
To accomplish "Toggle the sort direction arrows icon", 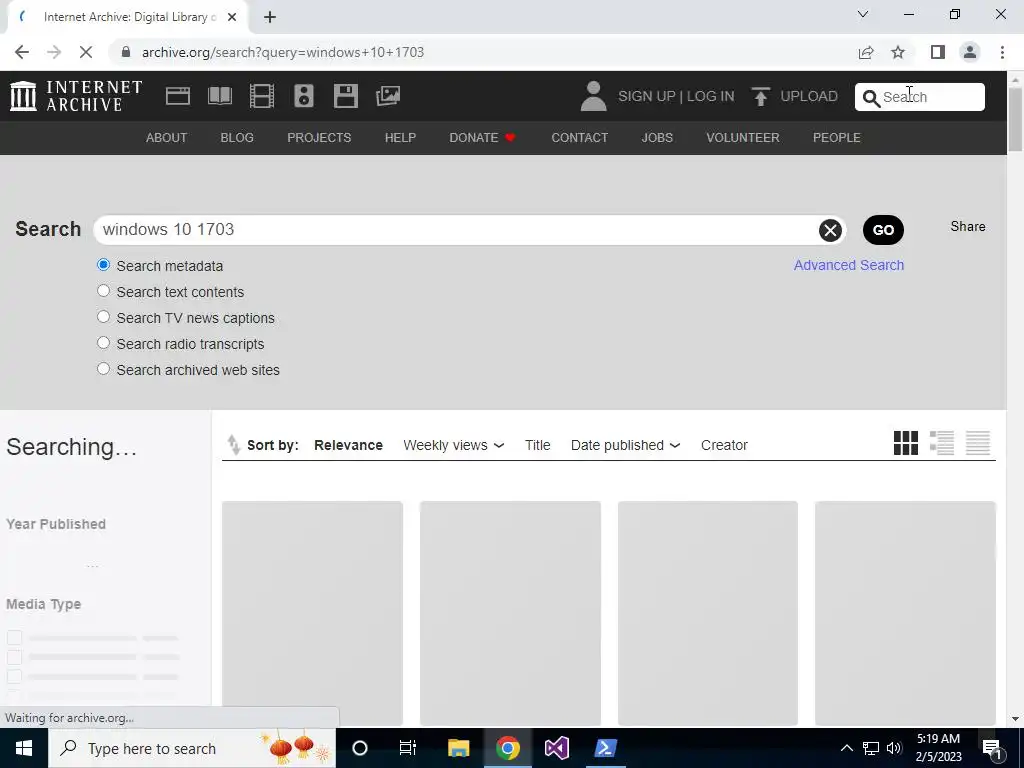I will [x=233, y=445].
